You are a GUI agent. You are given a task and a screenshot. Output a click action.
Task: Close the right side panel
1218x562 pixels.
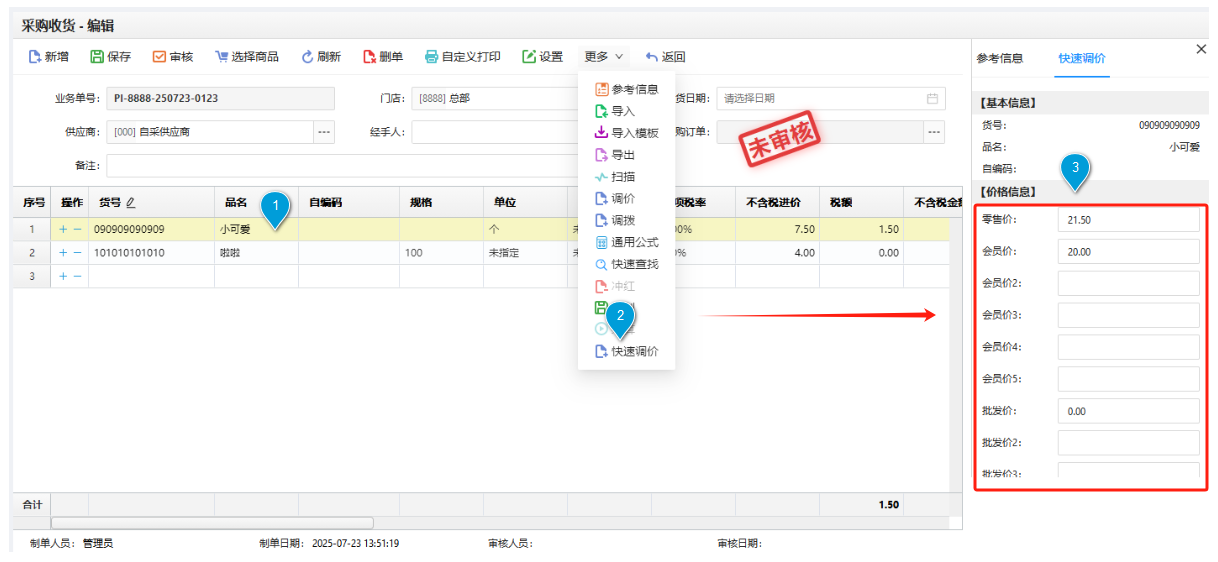[x=1201, y=49]
